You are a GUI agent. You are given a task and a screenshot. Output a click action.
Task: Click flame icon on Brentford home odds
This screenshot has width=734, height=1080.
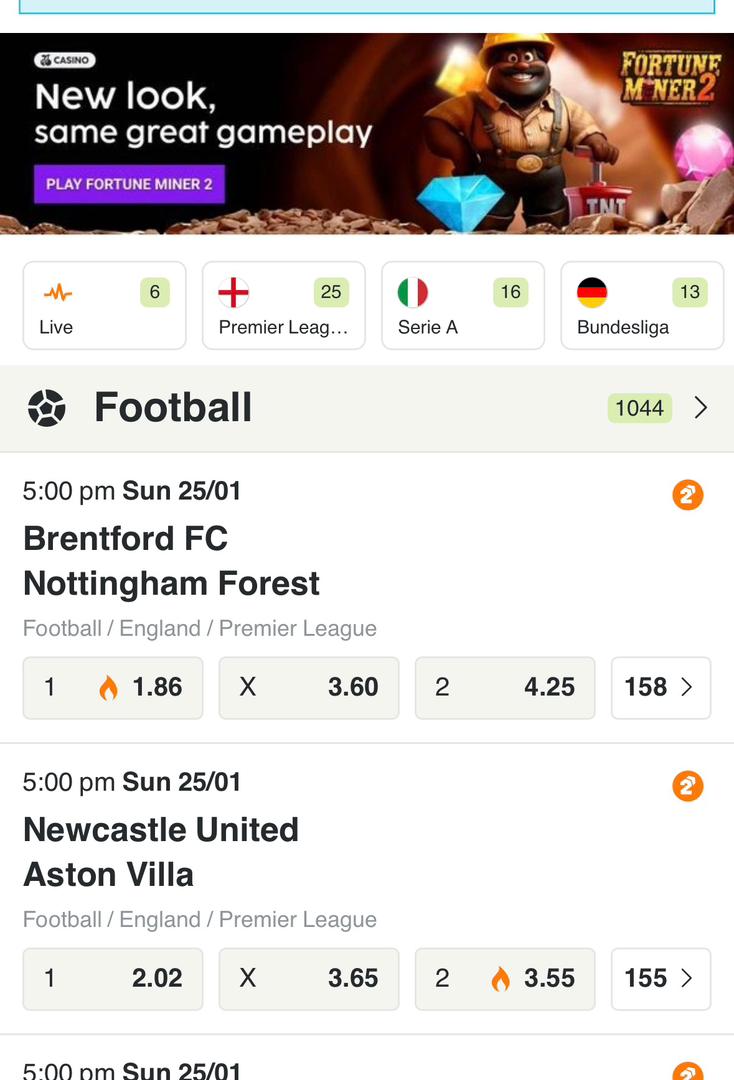[108, 688]
